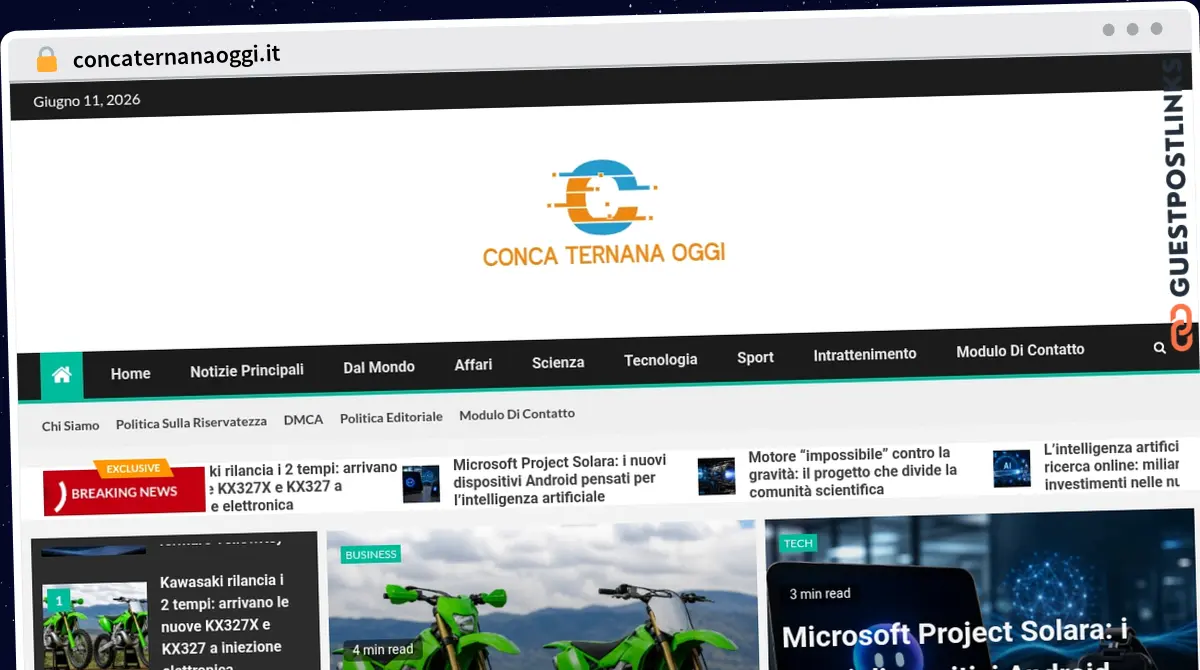Viewport: 1200px width, 670px height.
Task: Click the BUSINESS category tag
Action: (x=371, y=554)
